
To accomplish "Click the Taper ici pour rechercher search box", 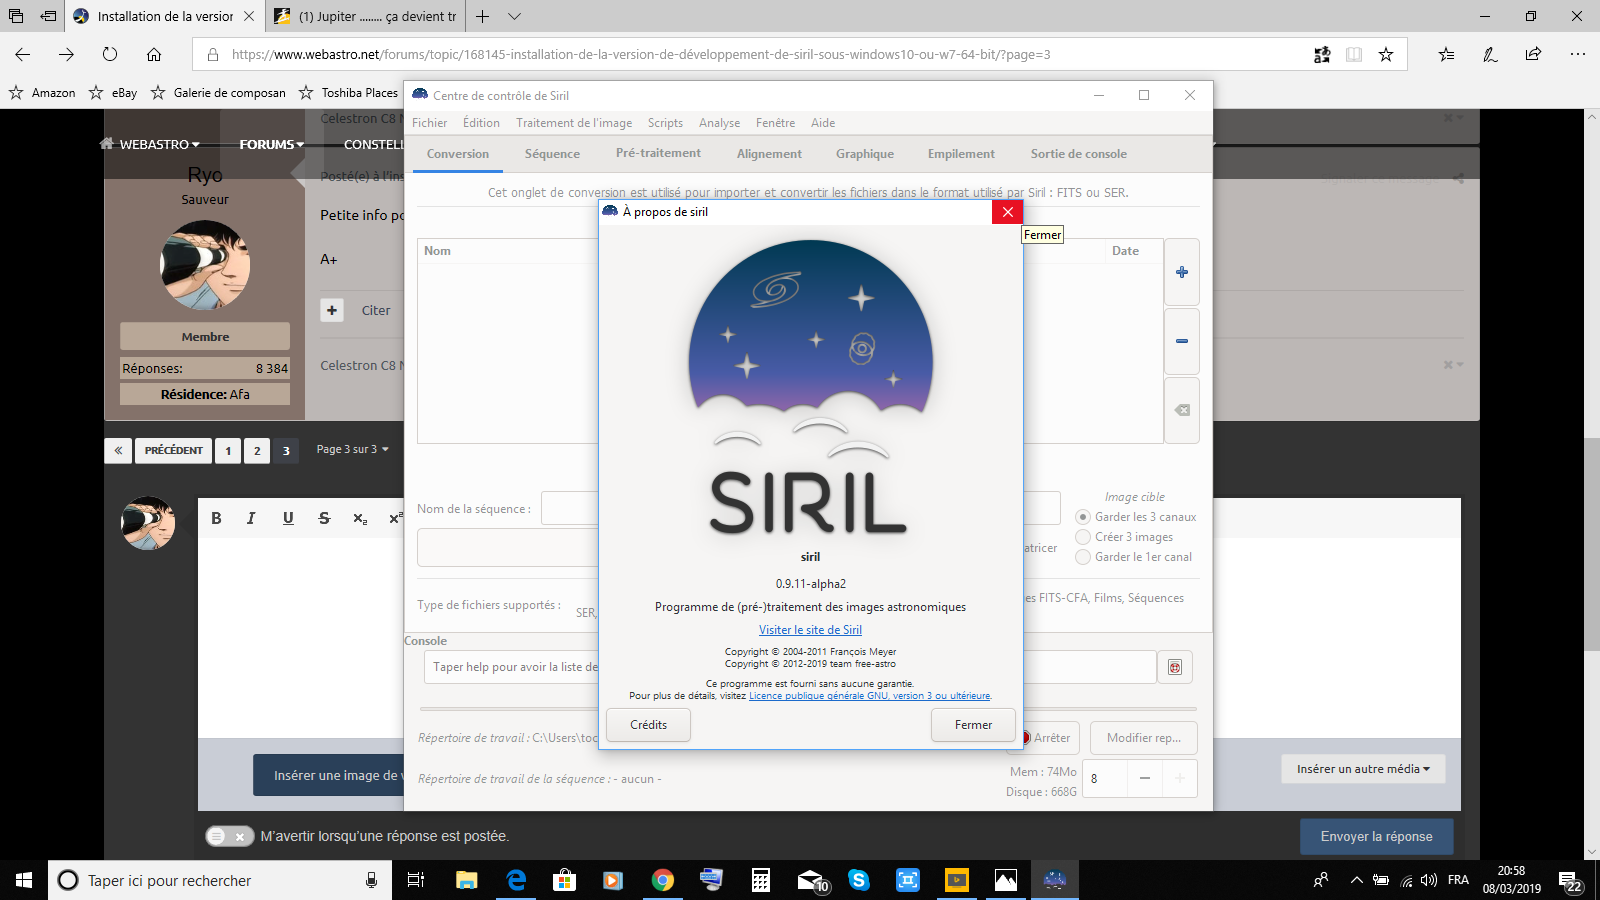I will click(x=219, y=880).
